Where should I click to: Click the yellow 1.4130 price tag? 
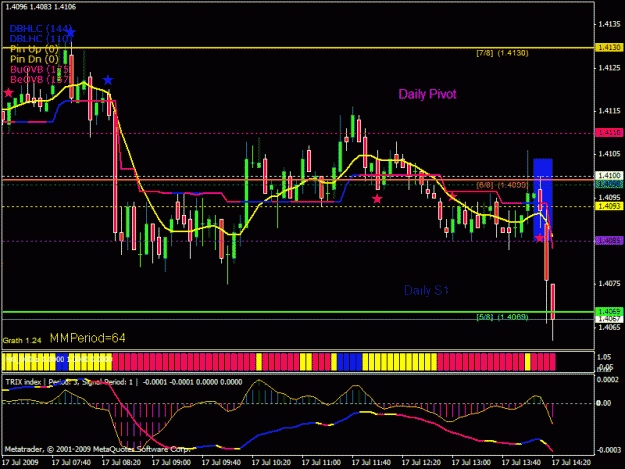pyautogui.click(x=609, y=47)
